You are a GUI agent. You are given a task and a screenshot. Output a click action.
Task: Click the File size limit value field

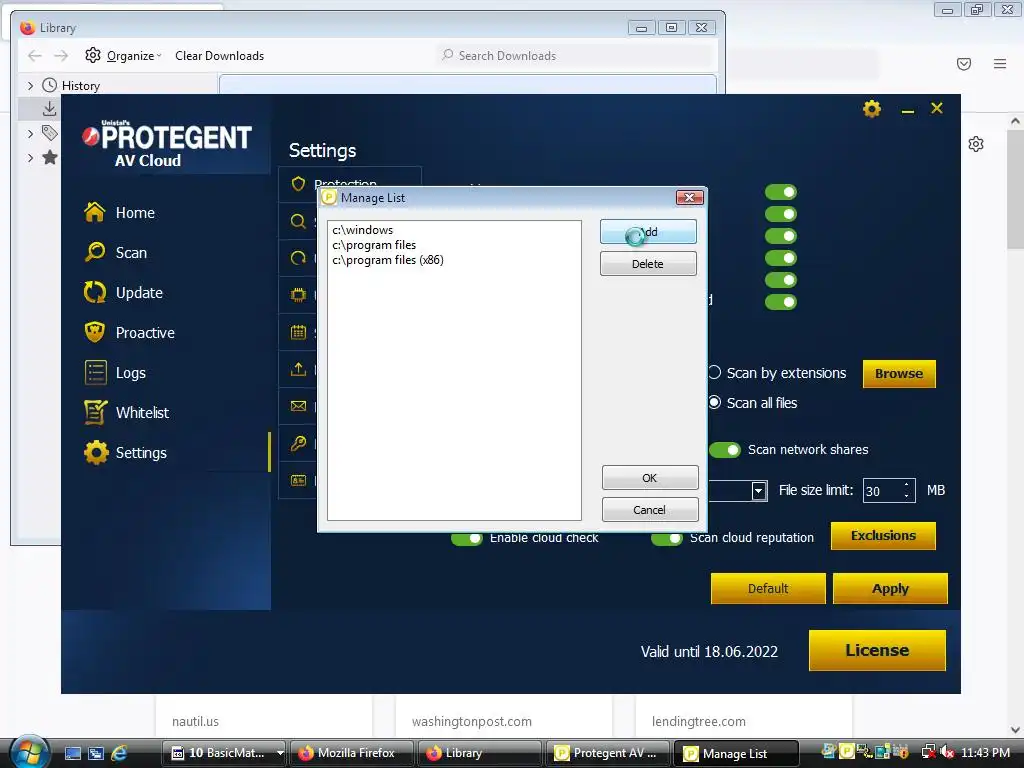click(882, 490)
